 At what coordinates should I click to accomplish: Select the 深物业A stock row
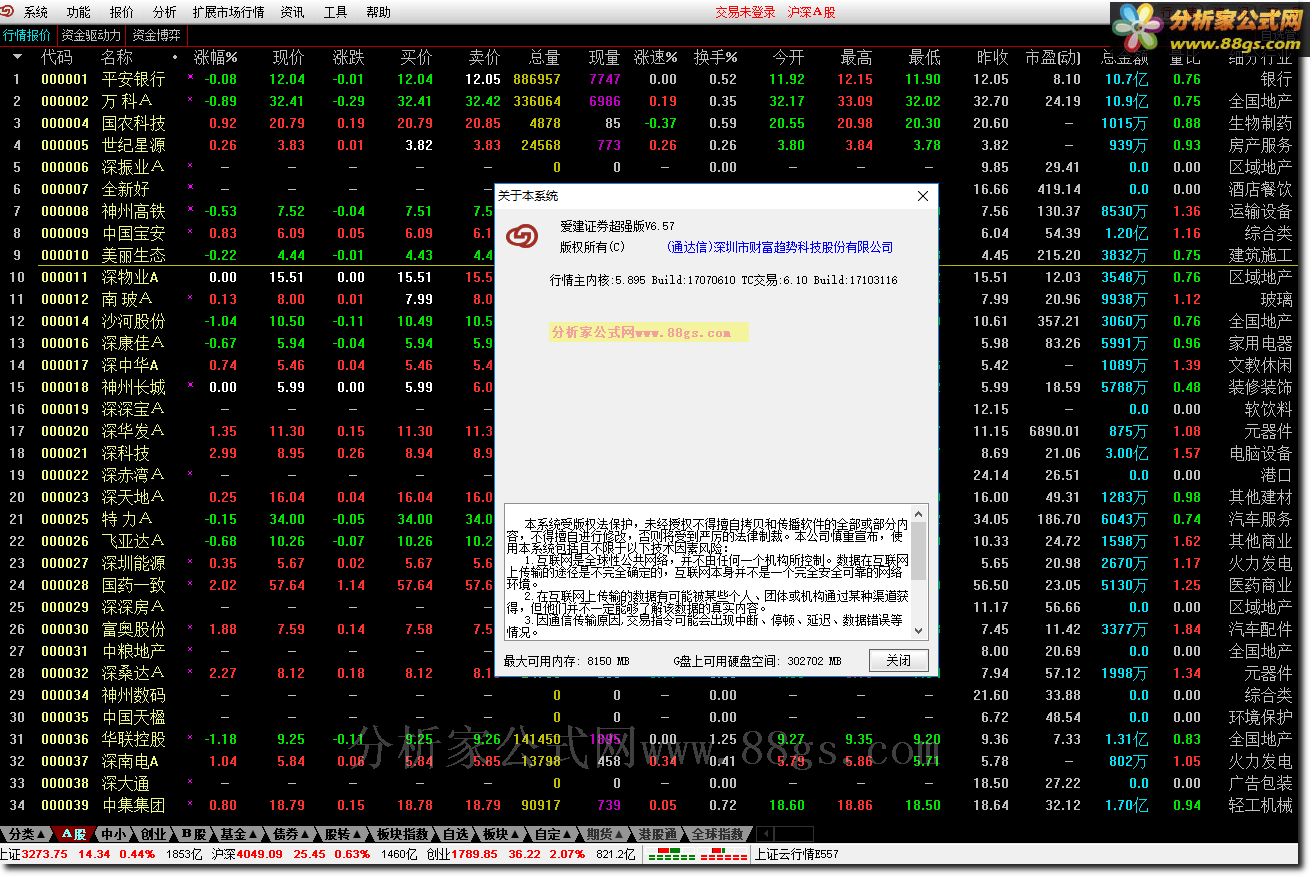click(x=656, y=277)
